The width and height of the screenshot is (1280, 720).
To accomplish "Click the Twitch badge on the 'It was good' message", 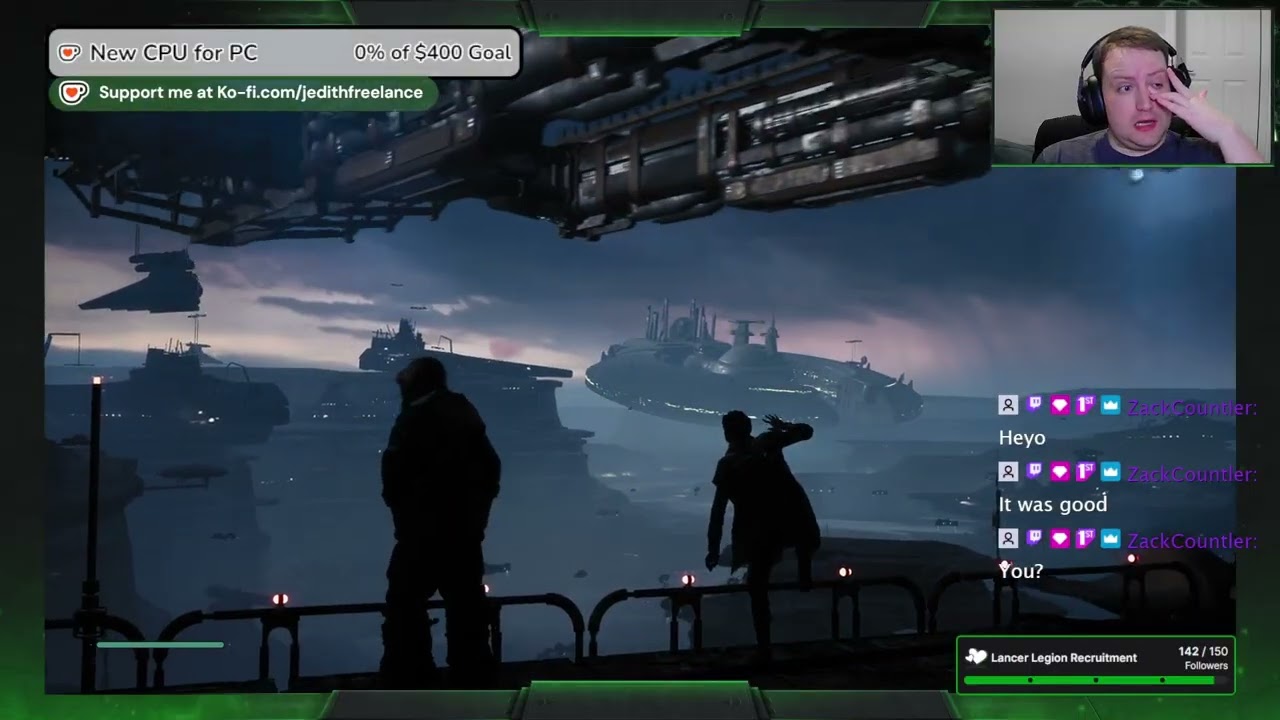I will 1034,471.
